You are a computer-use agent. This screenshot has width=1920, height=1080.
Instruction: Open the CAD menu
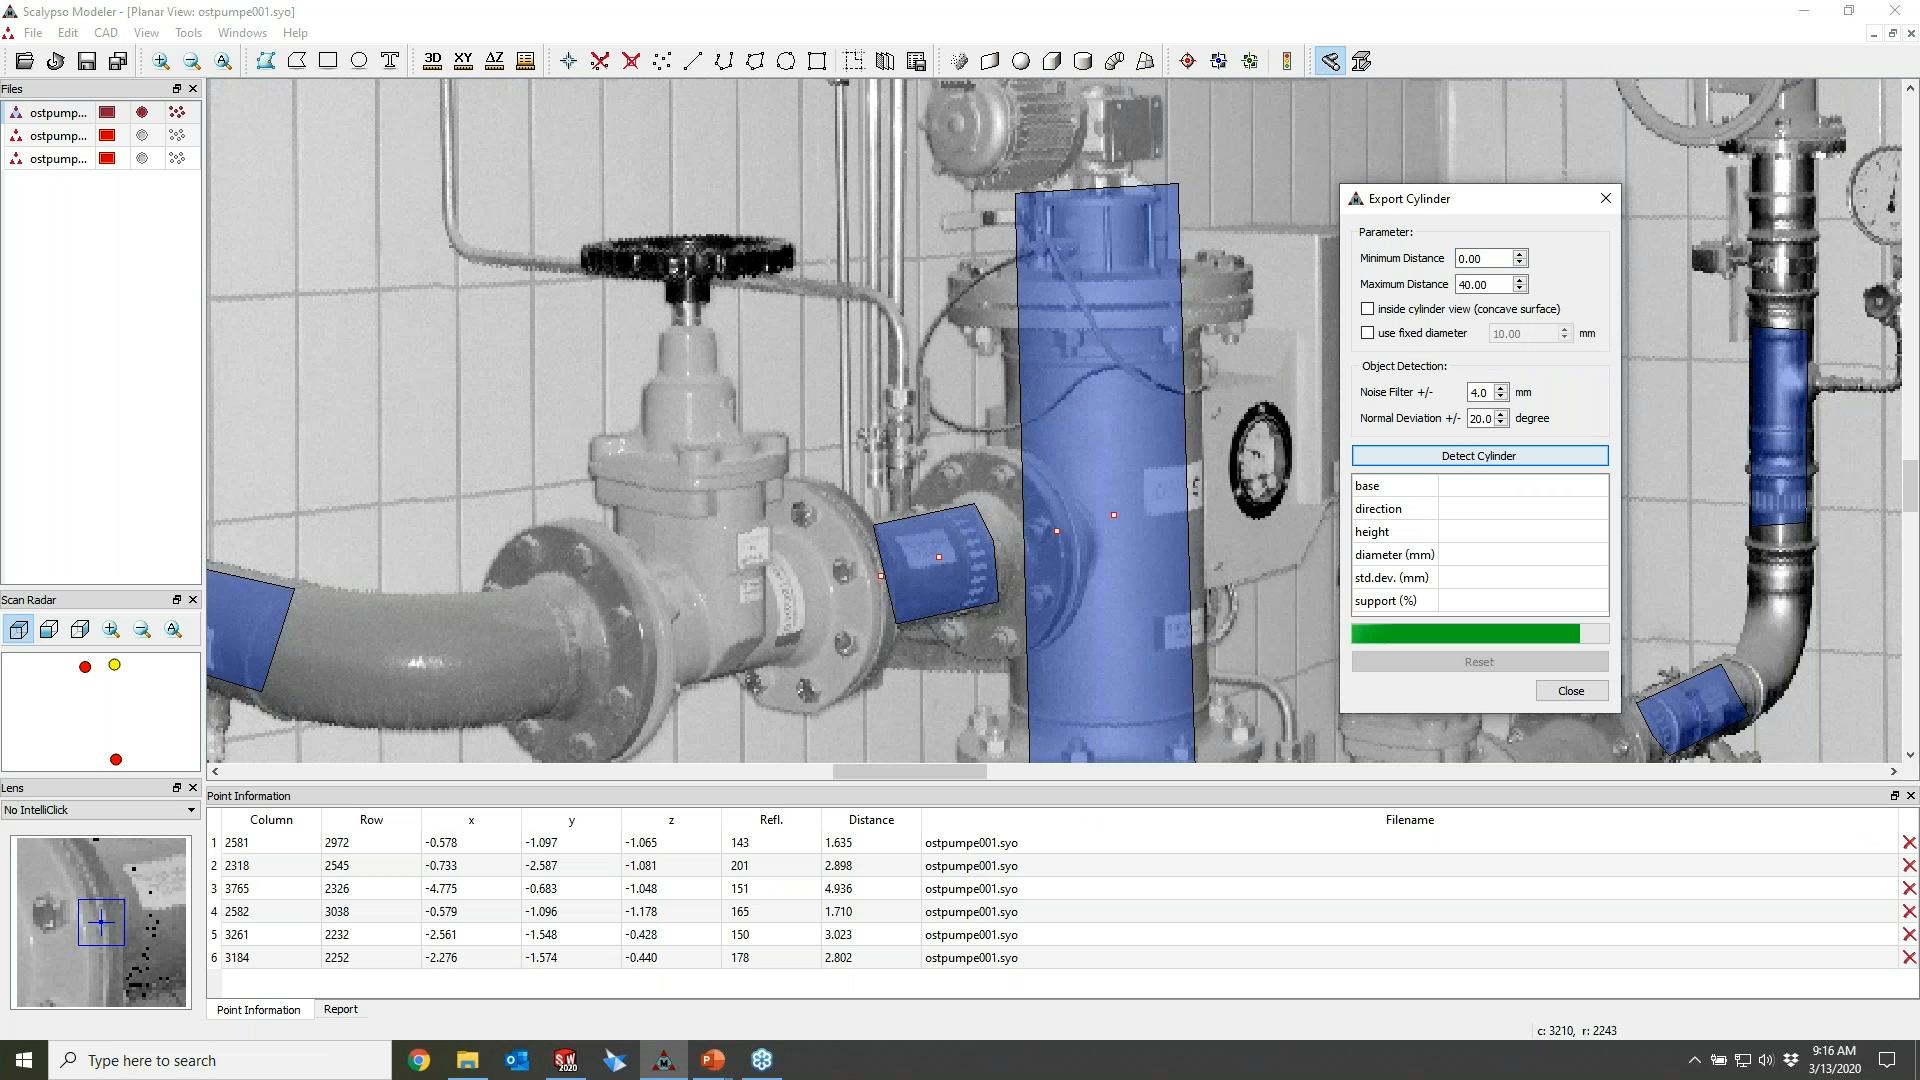coord(105,33)
